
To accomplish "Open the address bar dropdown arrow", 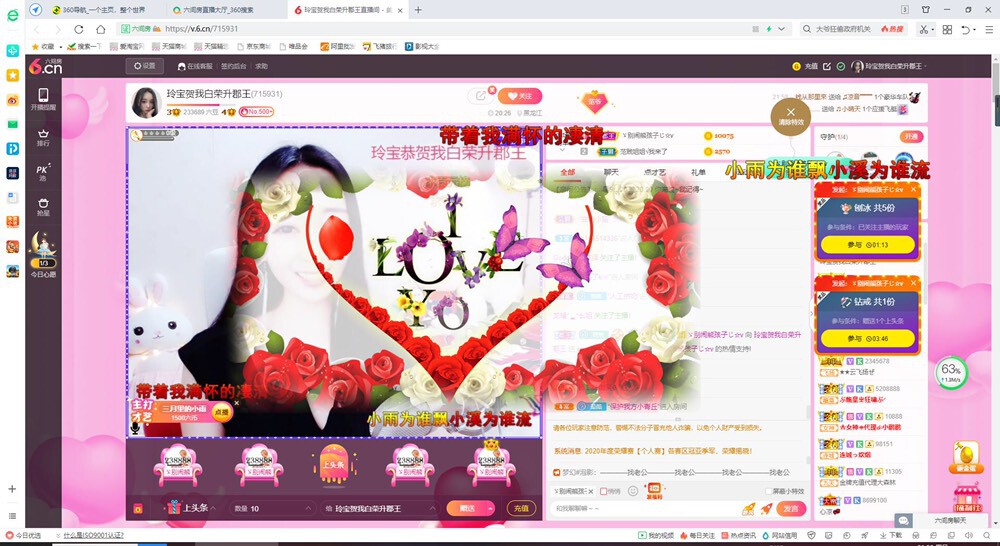I will (781, 29).
